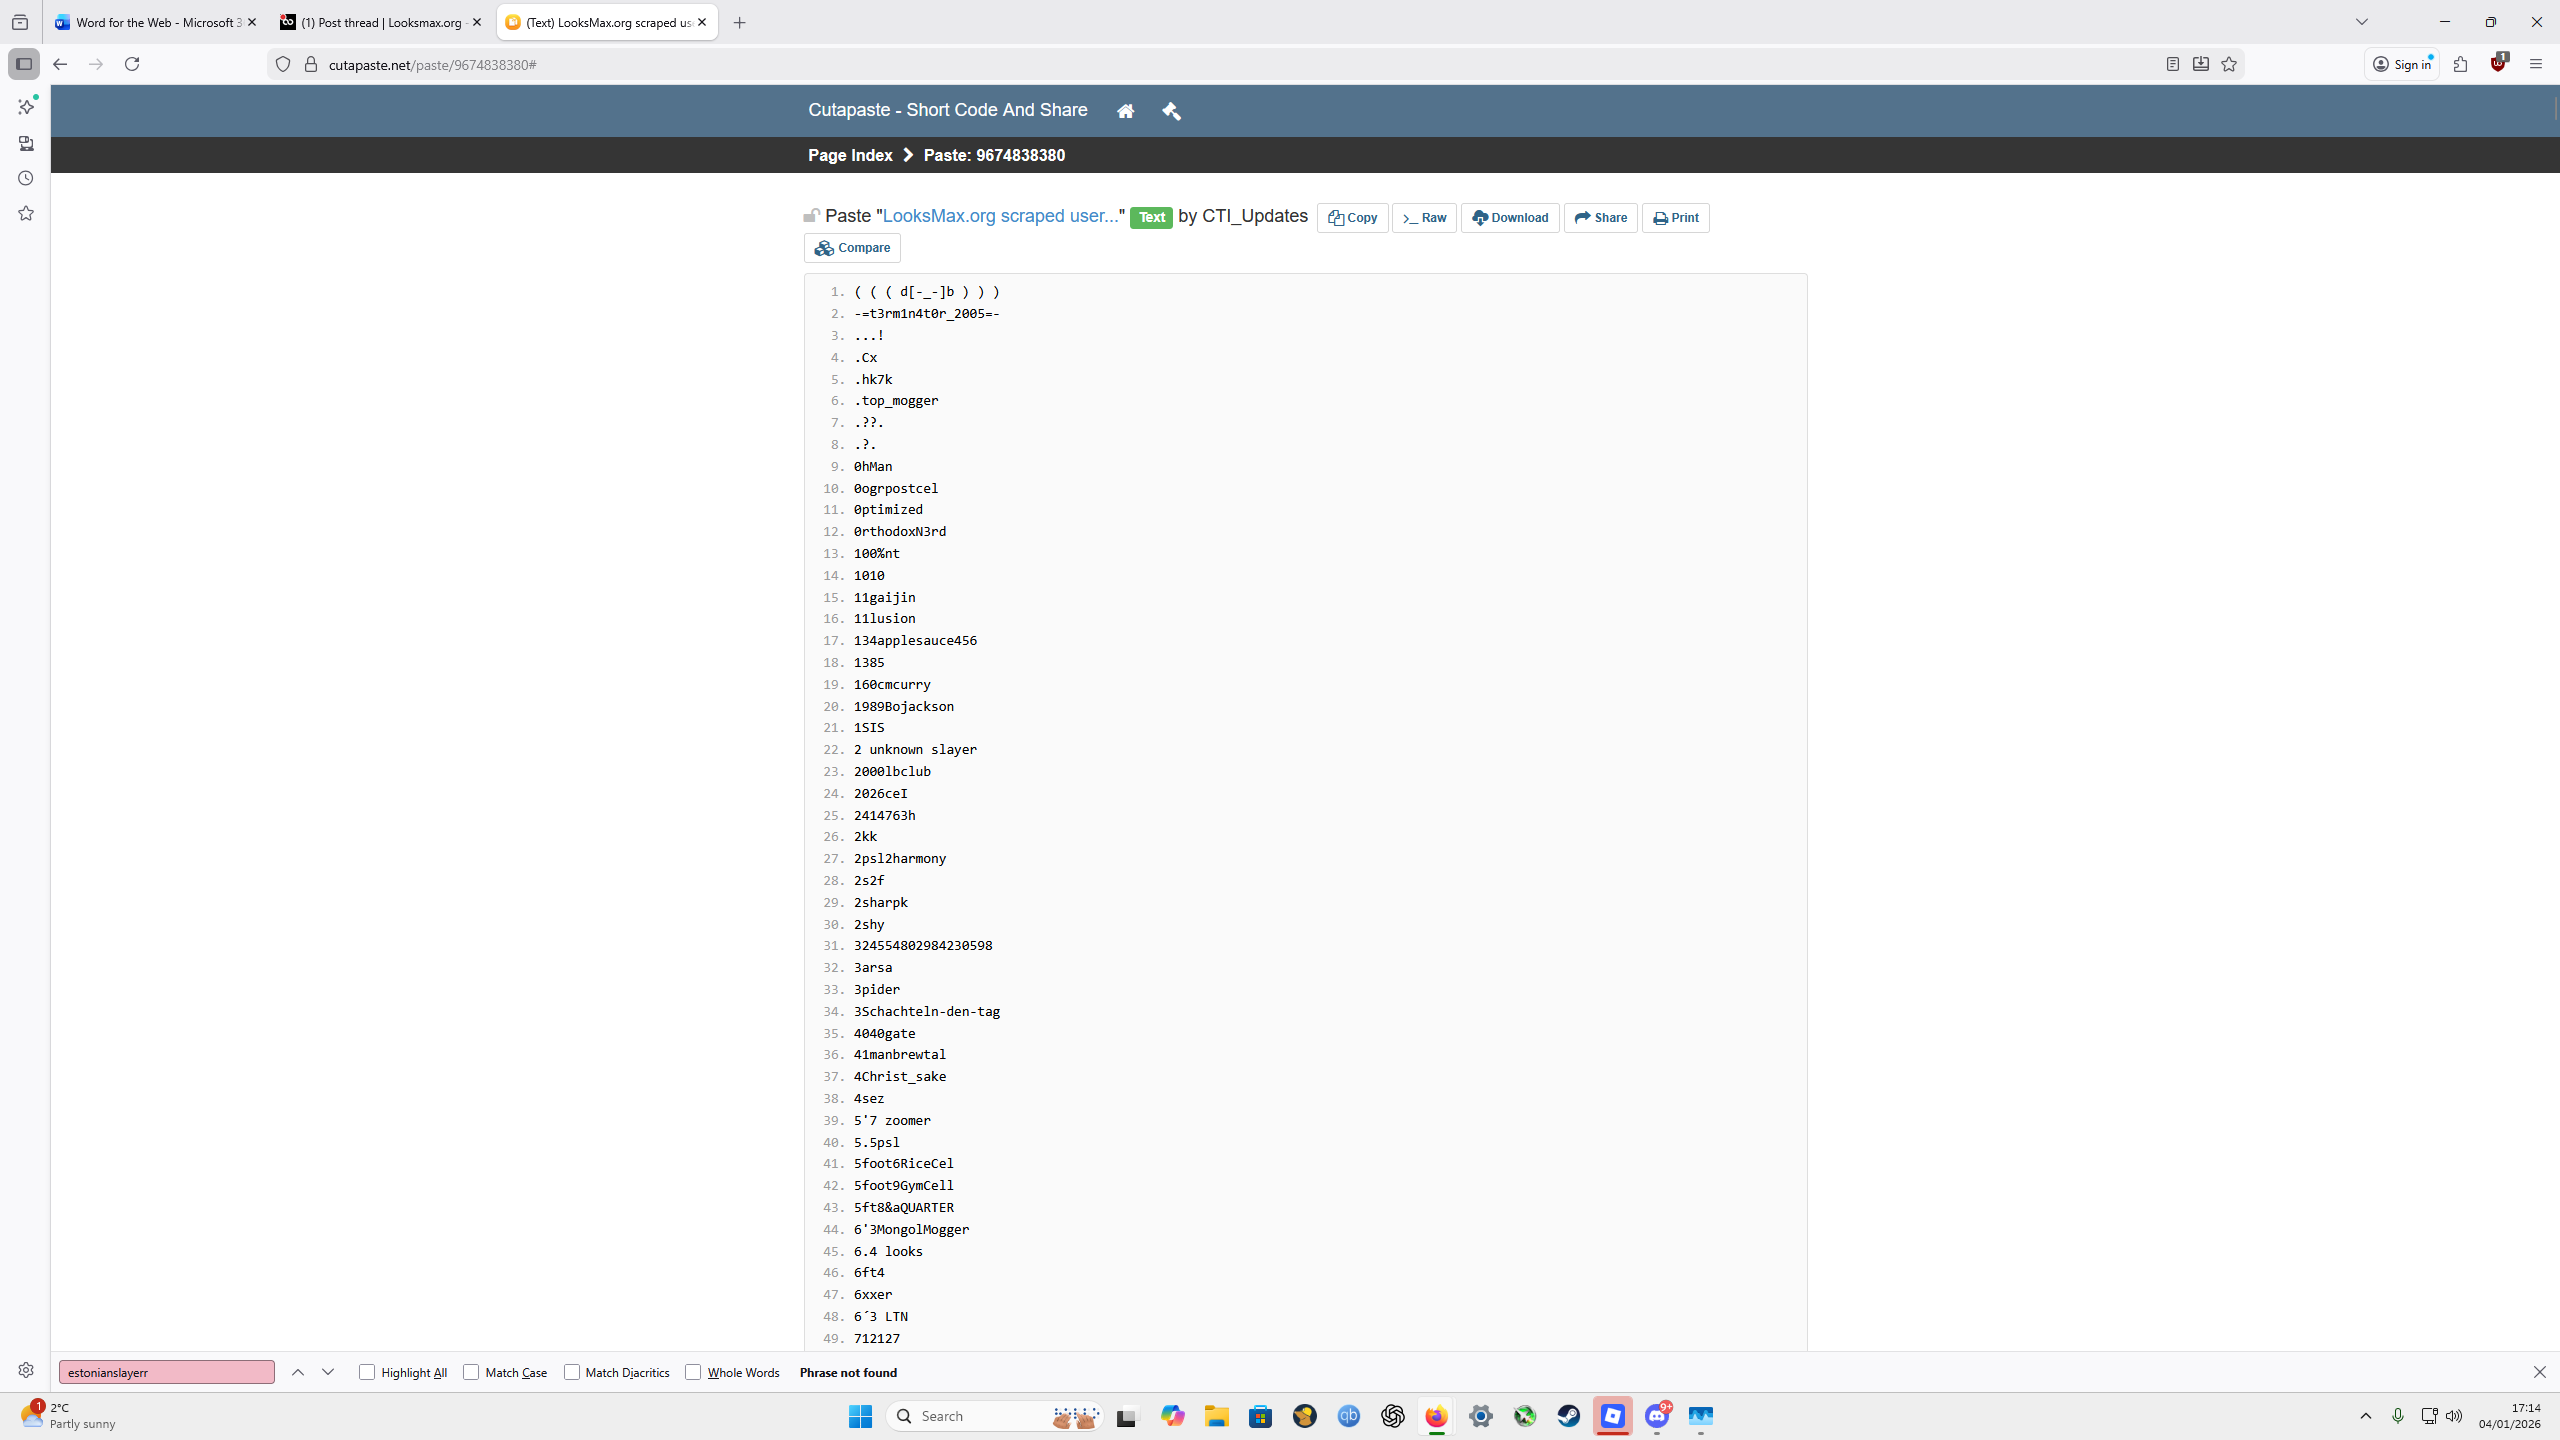This screenshot has height=1440, width=2560.
Task: Click the Download paste button
Action: 1510,218
